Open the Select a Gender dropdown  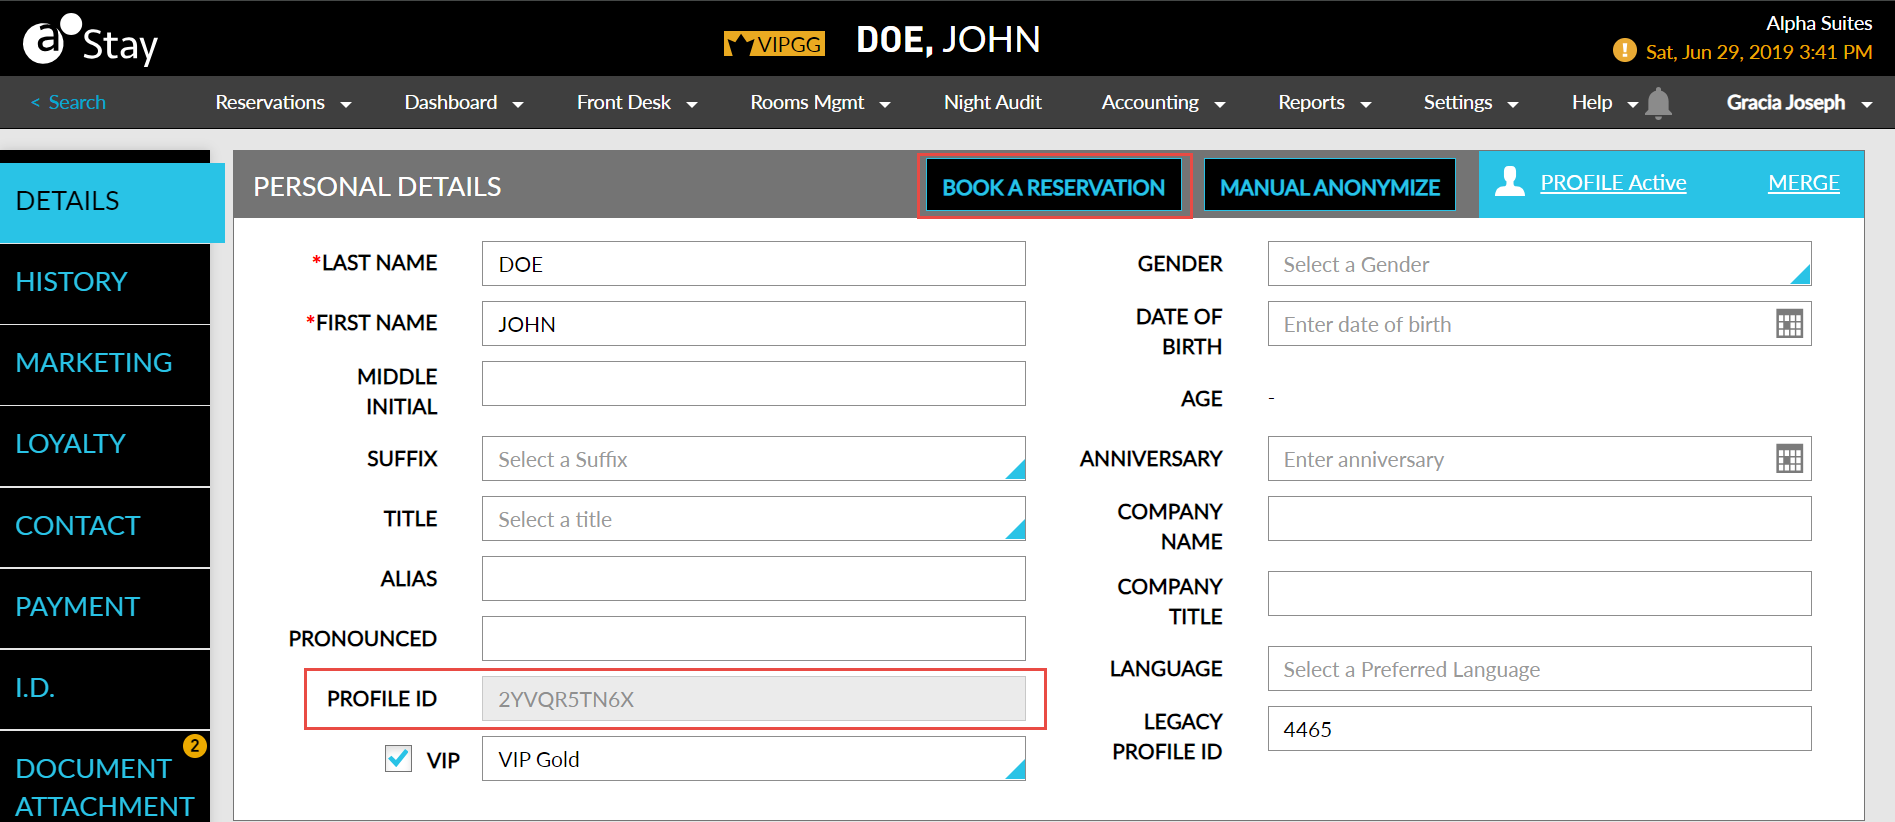1539,264
